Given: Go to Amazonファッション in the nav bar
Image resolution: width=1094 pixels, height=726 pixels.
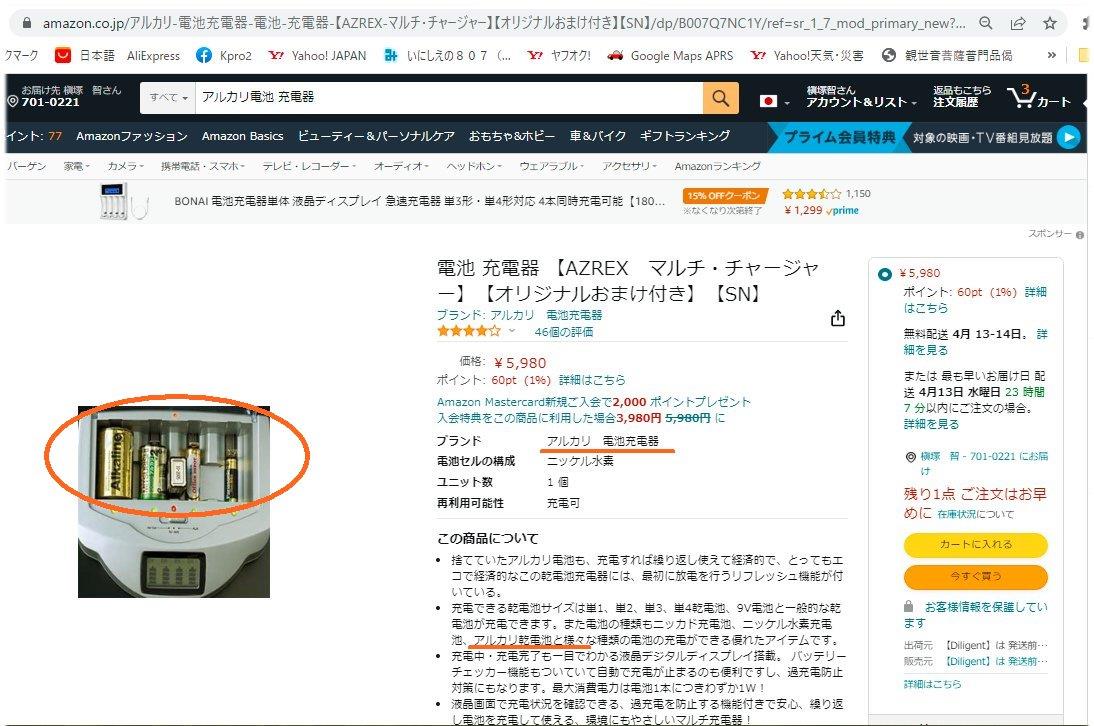Looking at the screenshot, I should click(x=132, y=136).
